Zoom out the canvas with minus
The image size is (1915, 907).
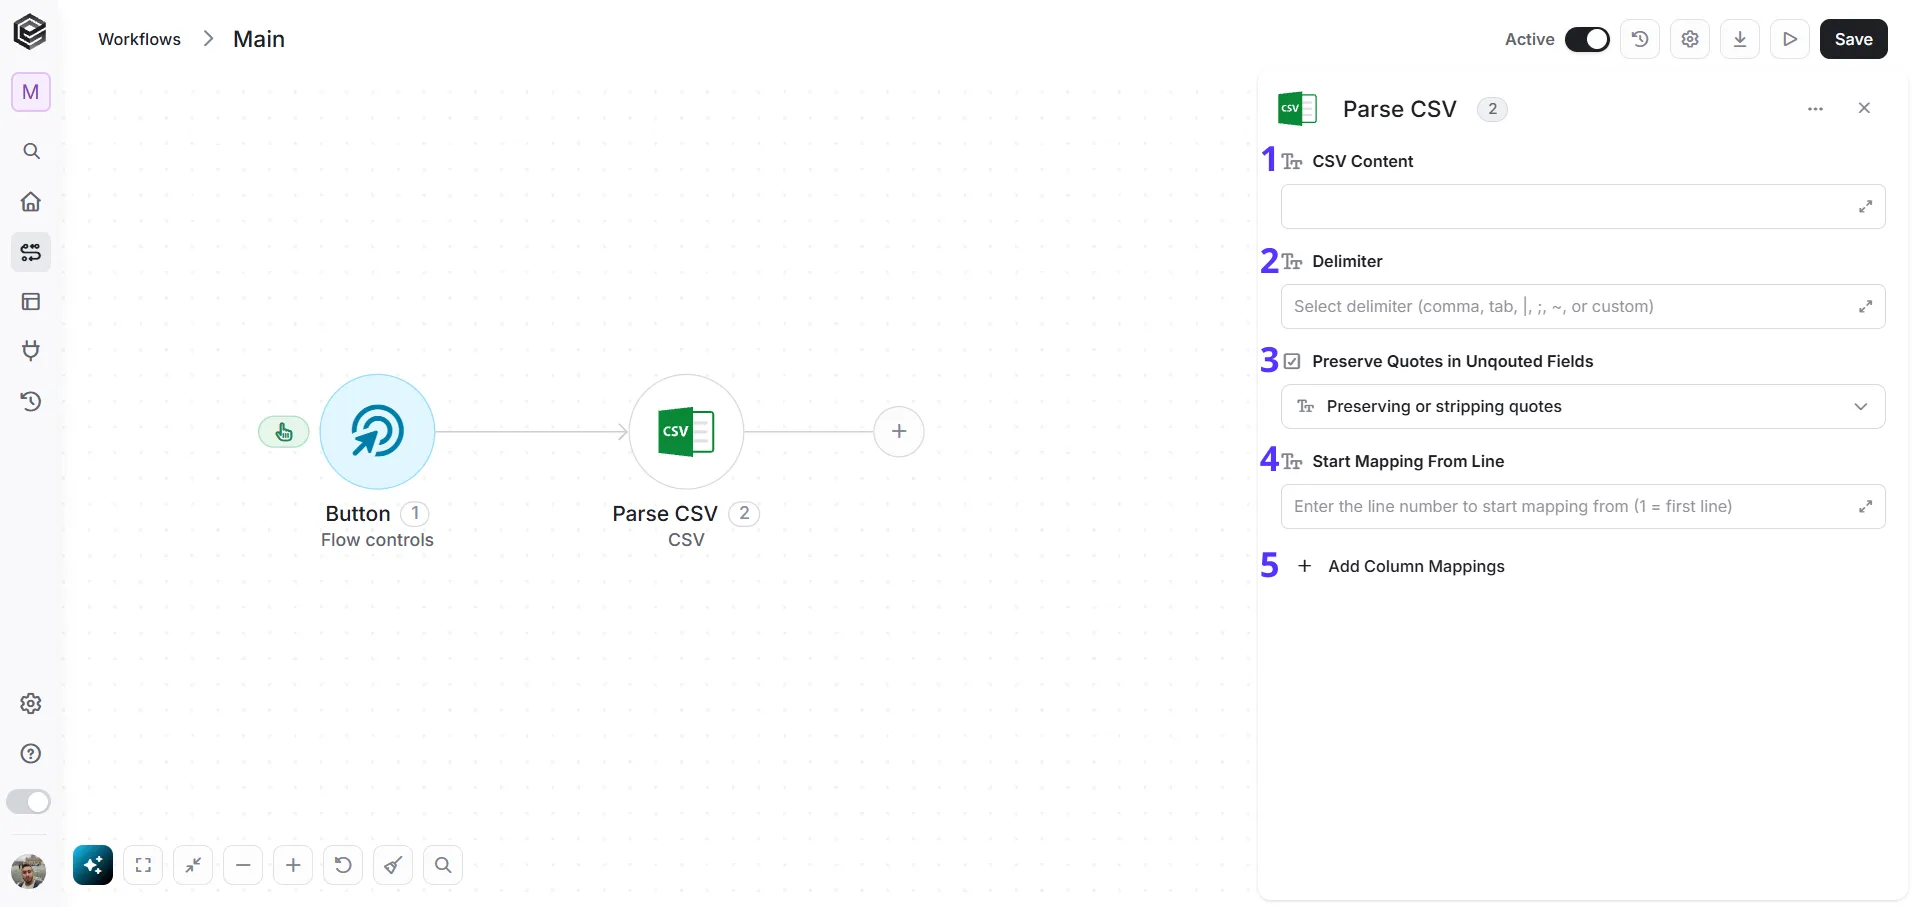(x=243, y=865)
